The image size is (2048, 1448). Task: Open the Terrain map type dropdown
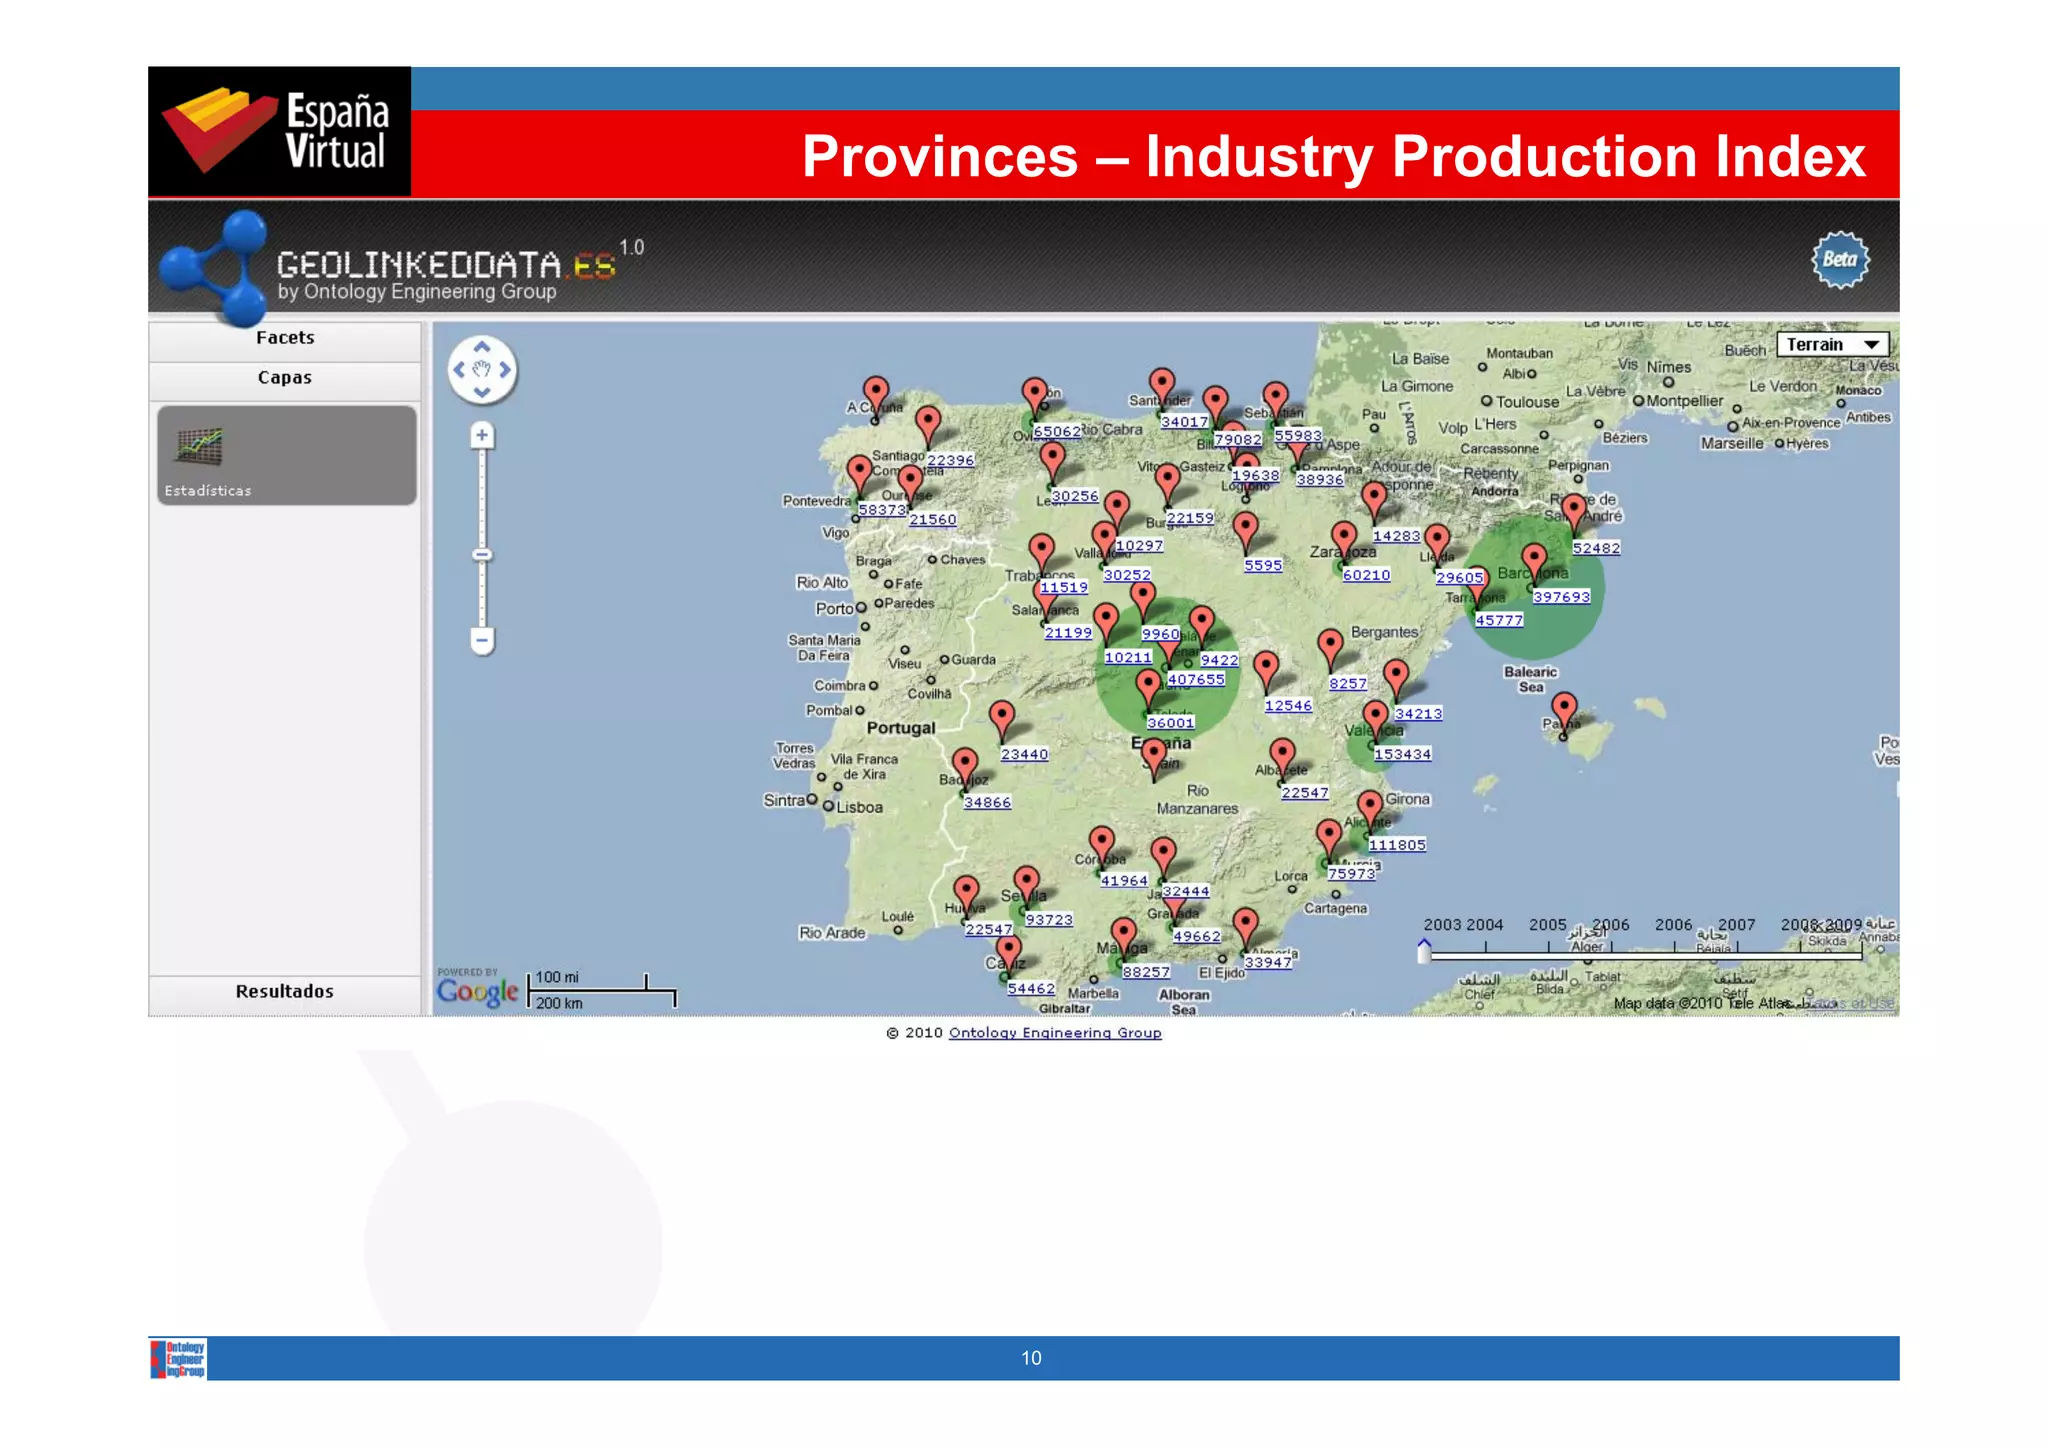[x=1833, y=345]
